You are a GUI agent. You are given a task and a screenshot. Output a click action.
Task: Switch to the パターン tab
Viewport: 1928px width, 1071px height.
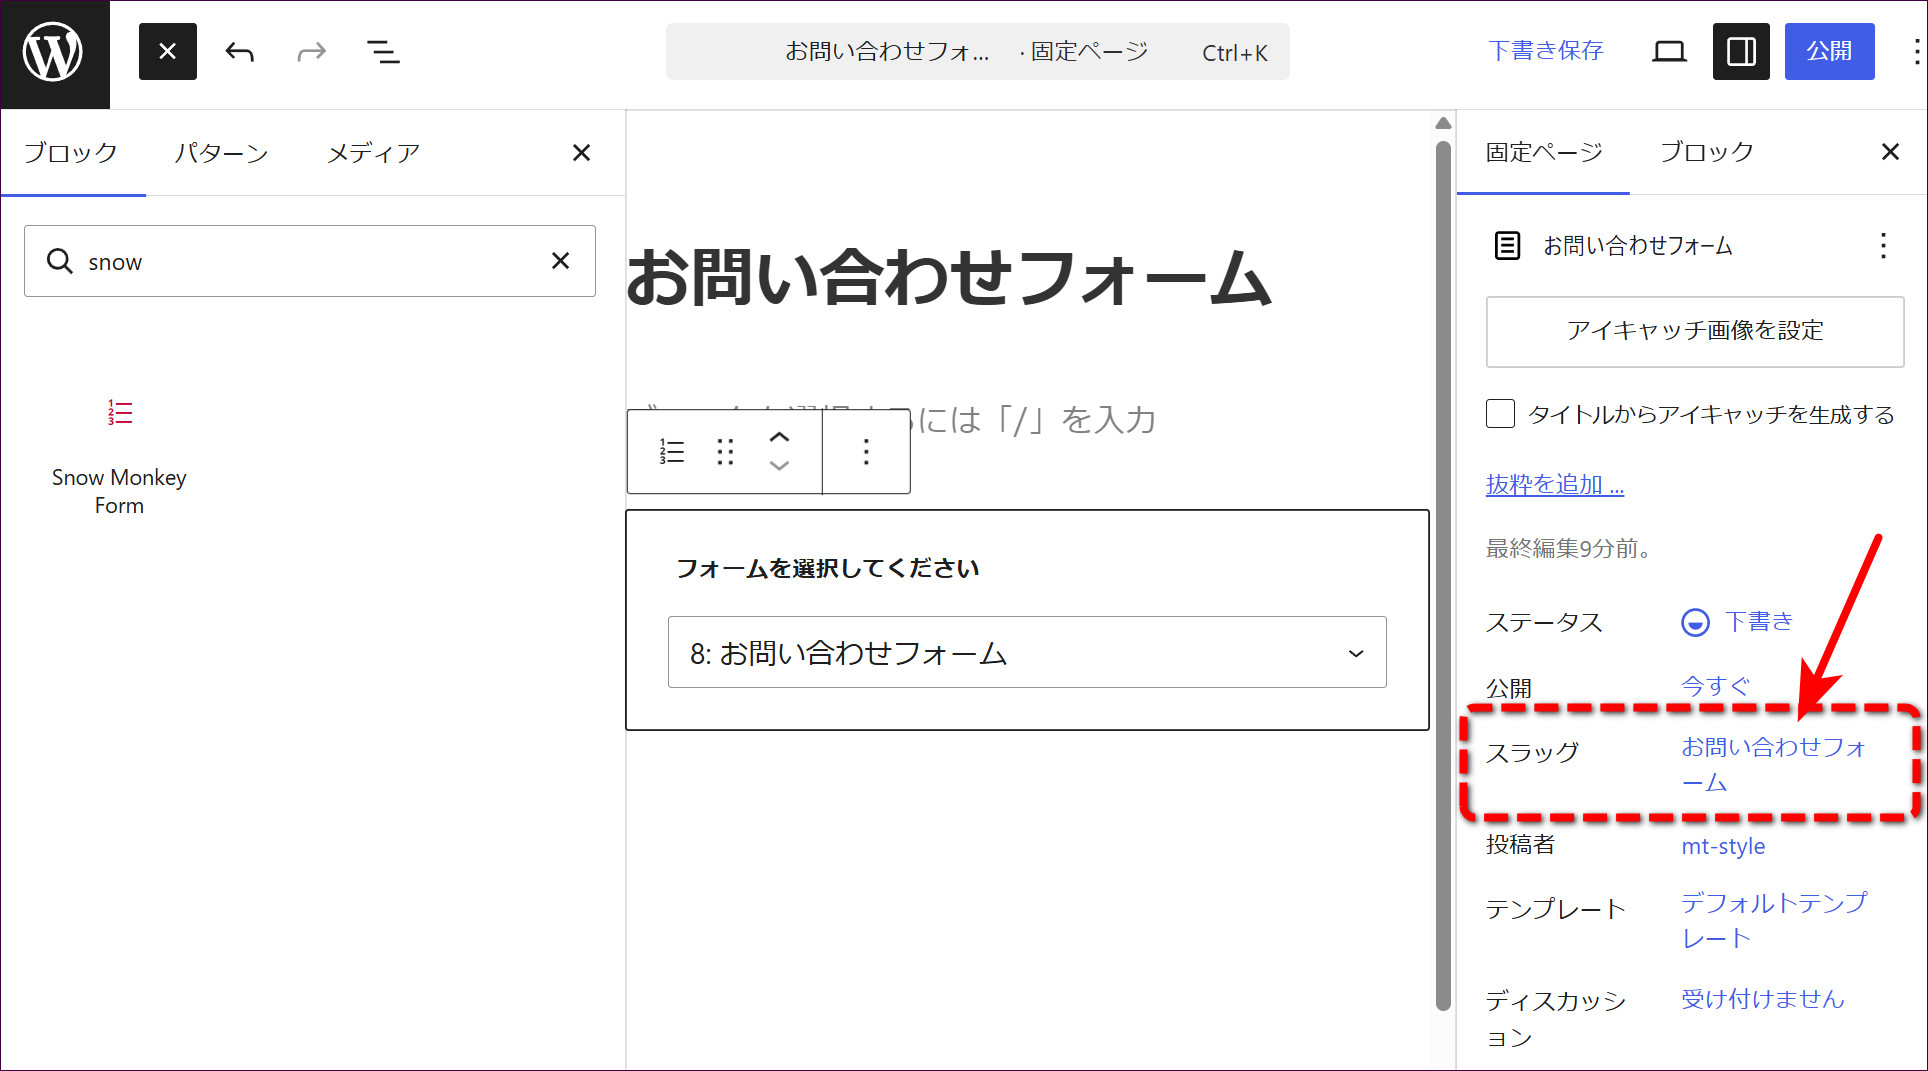tap(221, 153)
